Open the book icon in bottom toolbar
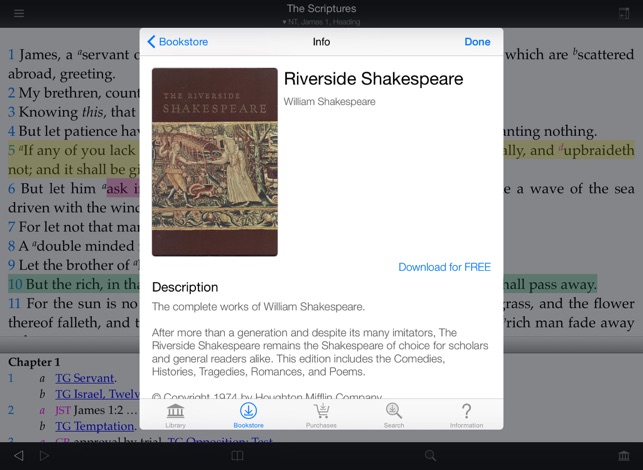 [237, 456]
